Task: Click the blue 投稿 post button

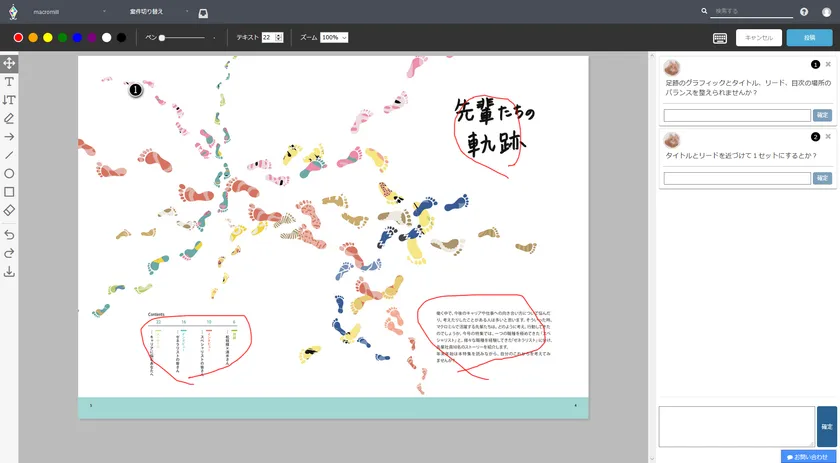Action: 809,38
